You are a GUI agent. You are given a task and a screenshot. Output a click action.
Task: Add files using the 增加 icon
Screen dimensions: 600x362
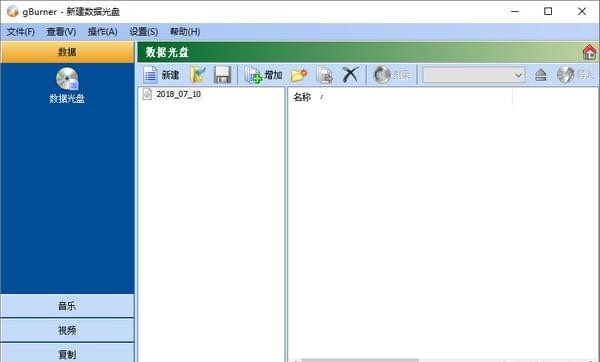pyautogui.click(x=253, y=75)
